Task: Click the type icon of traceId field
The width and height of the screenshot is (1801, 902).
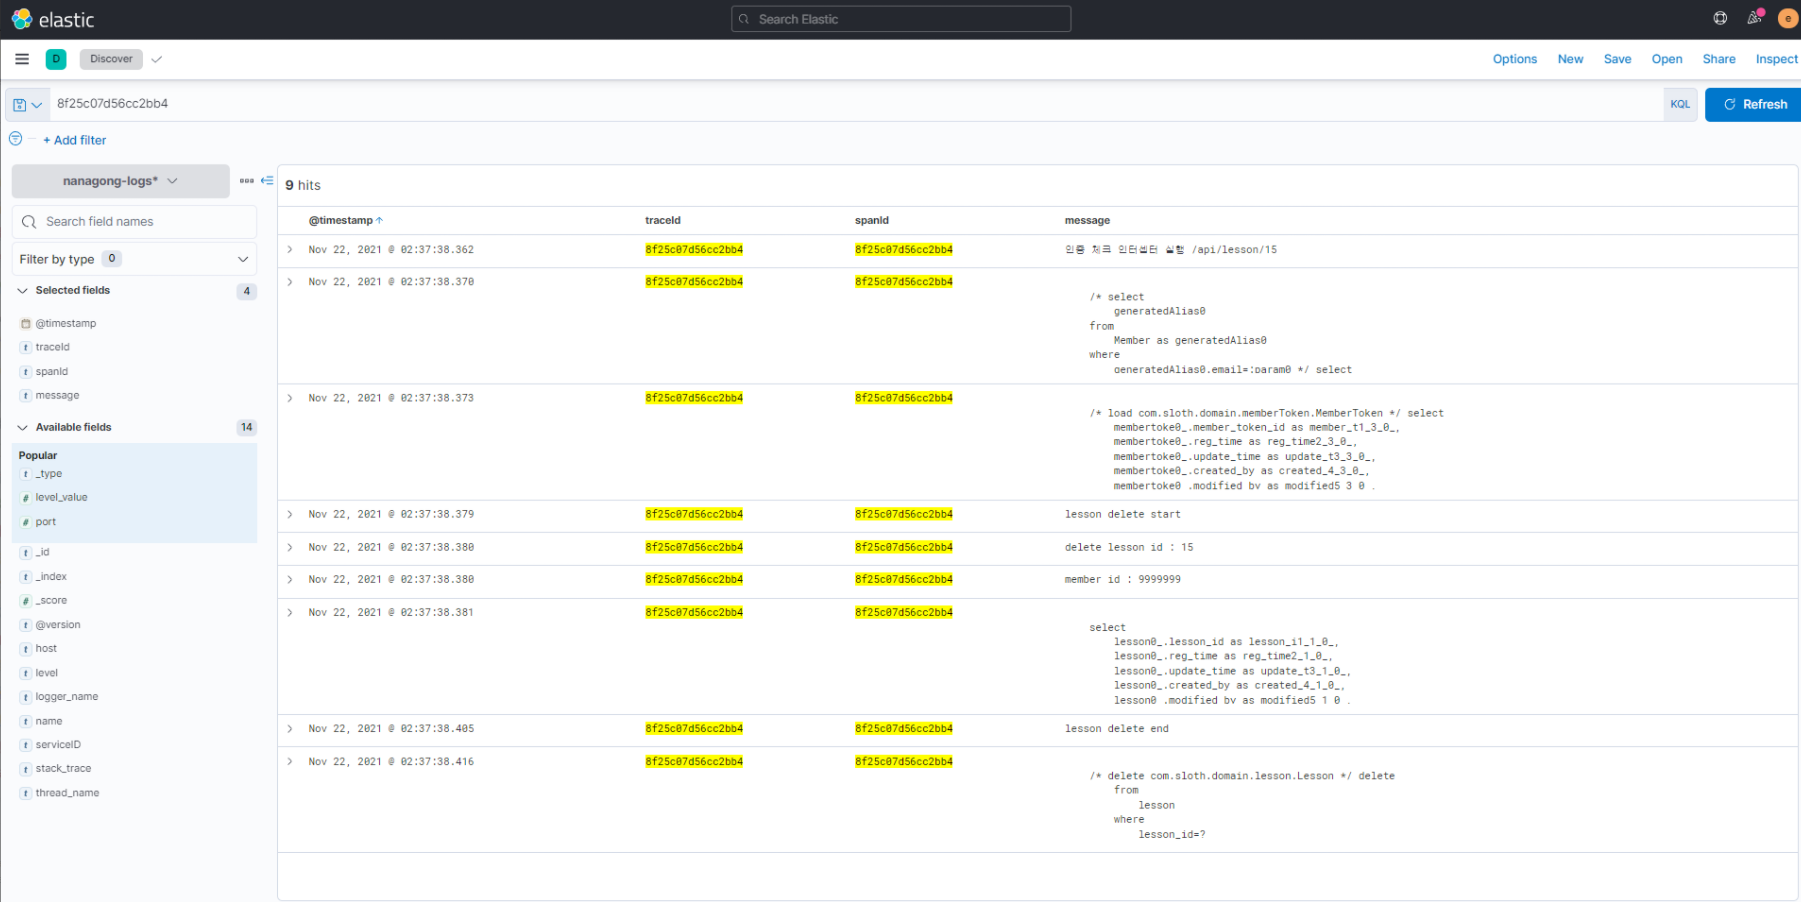Action: pos(25,347)
